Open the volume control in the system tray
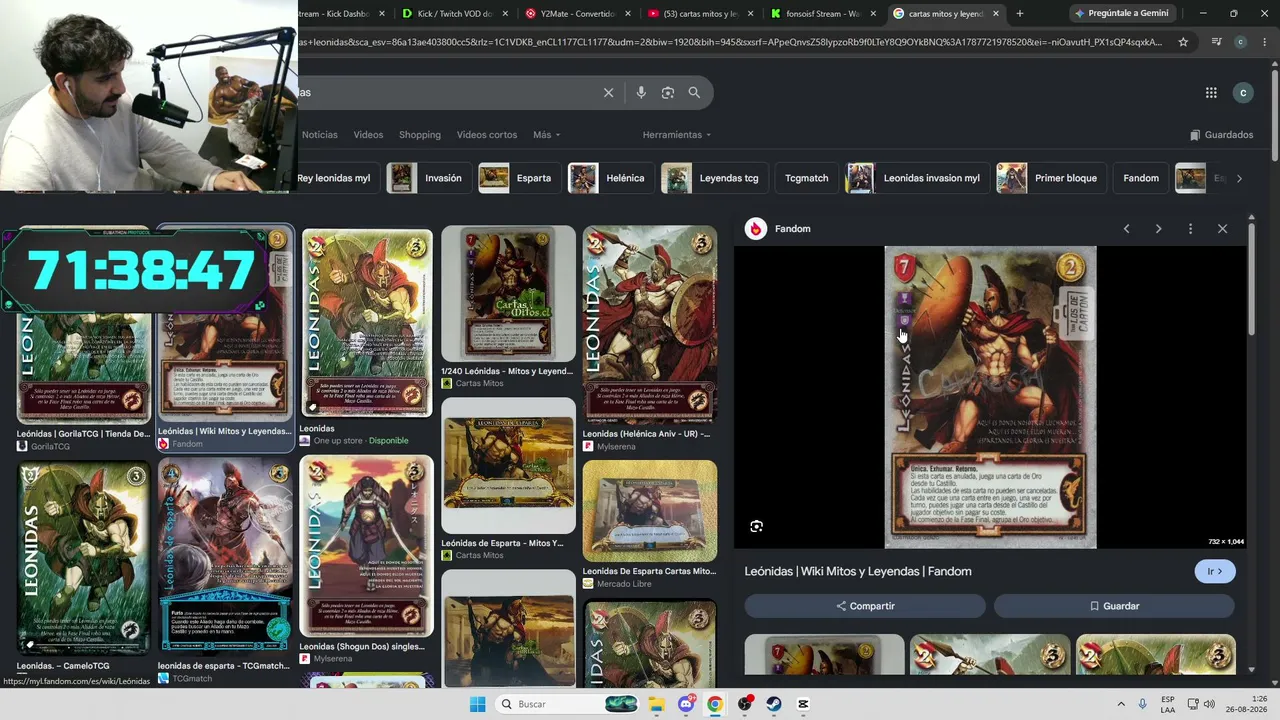The image size is (1280, 720). 1207,704
